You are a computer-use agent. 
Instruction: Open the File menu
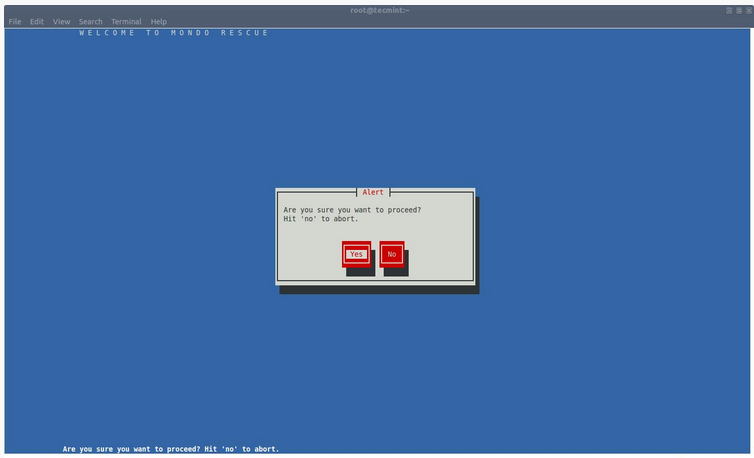(15, 21)
